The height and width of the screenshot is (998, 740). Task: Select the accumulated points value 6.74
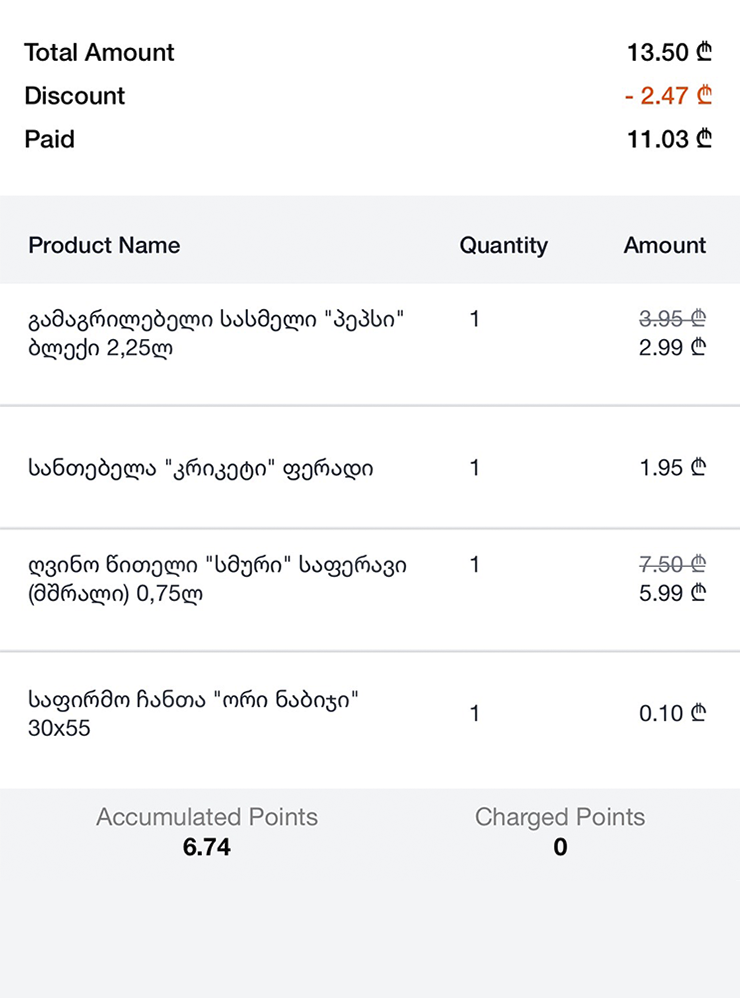click(207, 847)
